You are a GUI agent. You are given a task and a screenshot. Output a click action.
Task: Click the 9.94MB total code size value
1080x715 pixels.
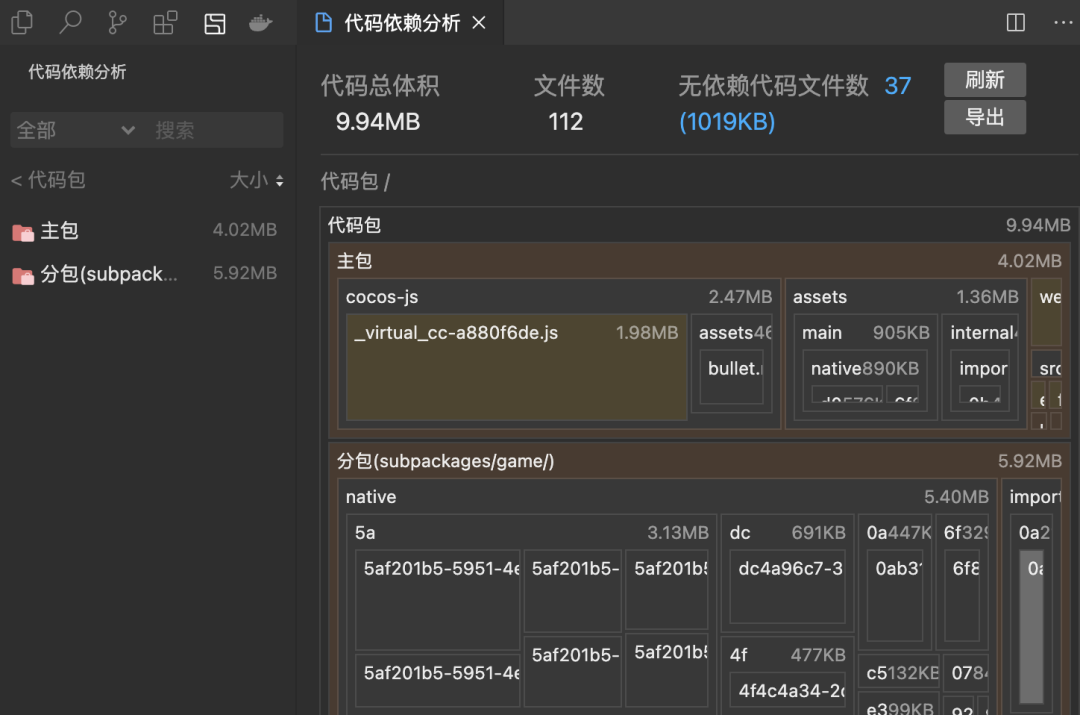pyautogui.click(x=377, y=122)
